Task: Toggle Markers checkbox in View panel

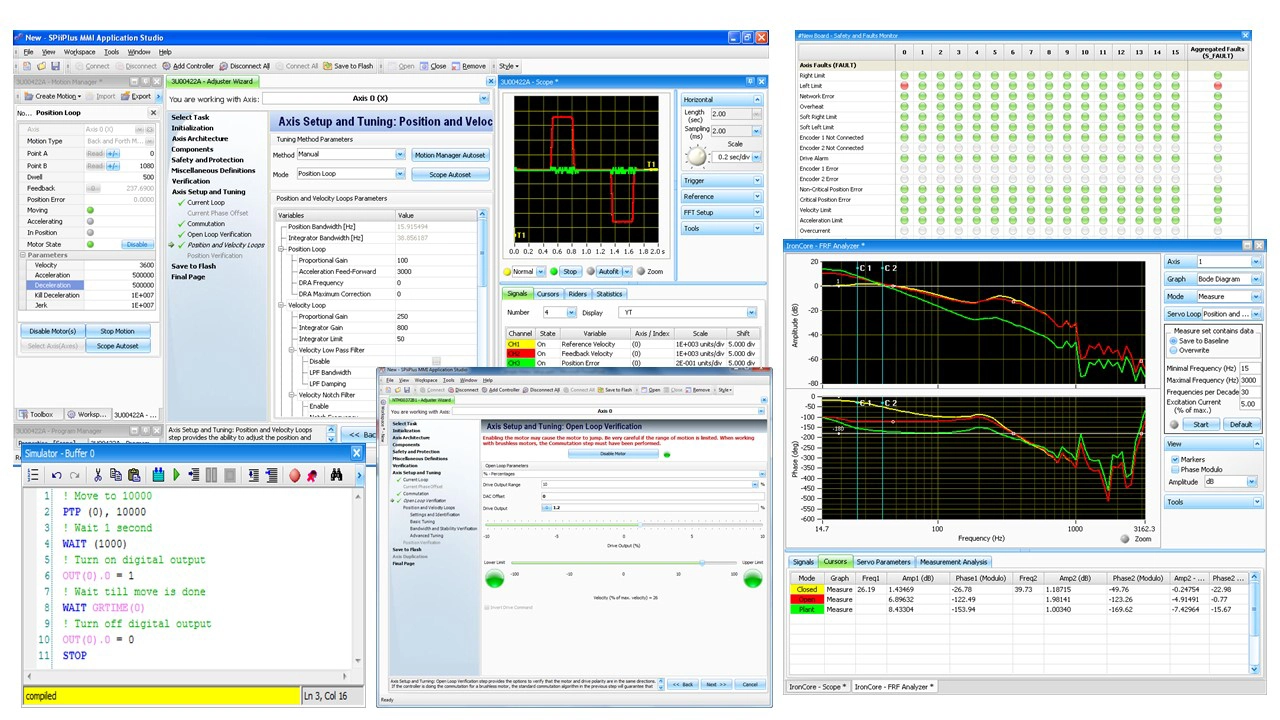Action: 1174,460
